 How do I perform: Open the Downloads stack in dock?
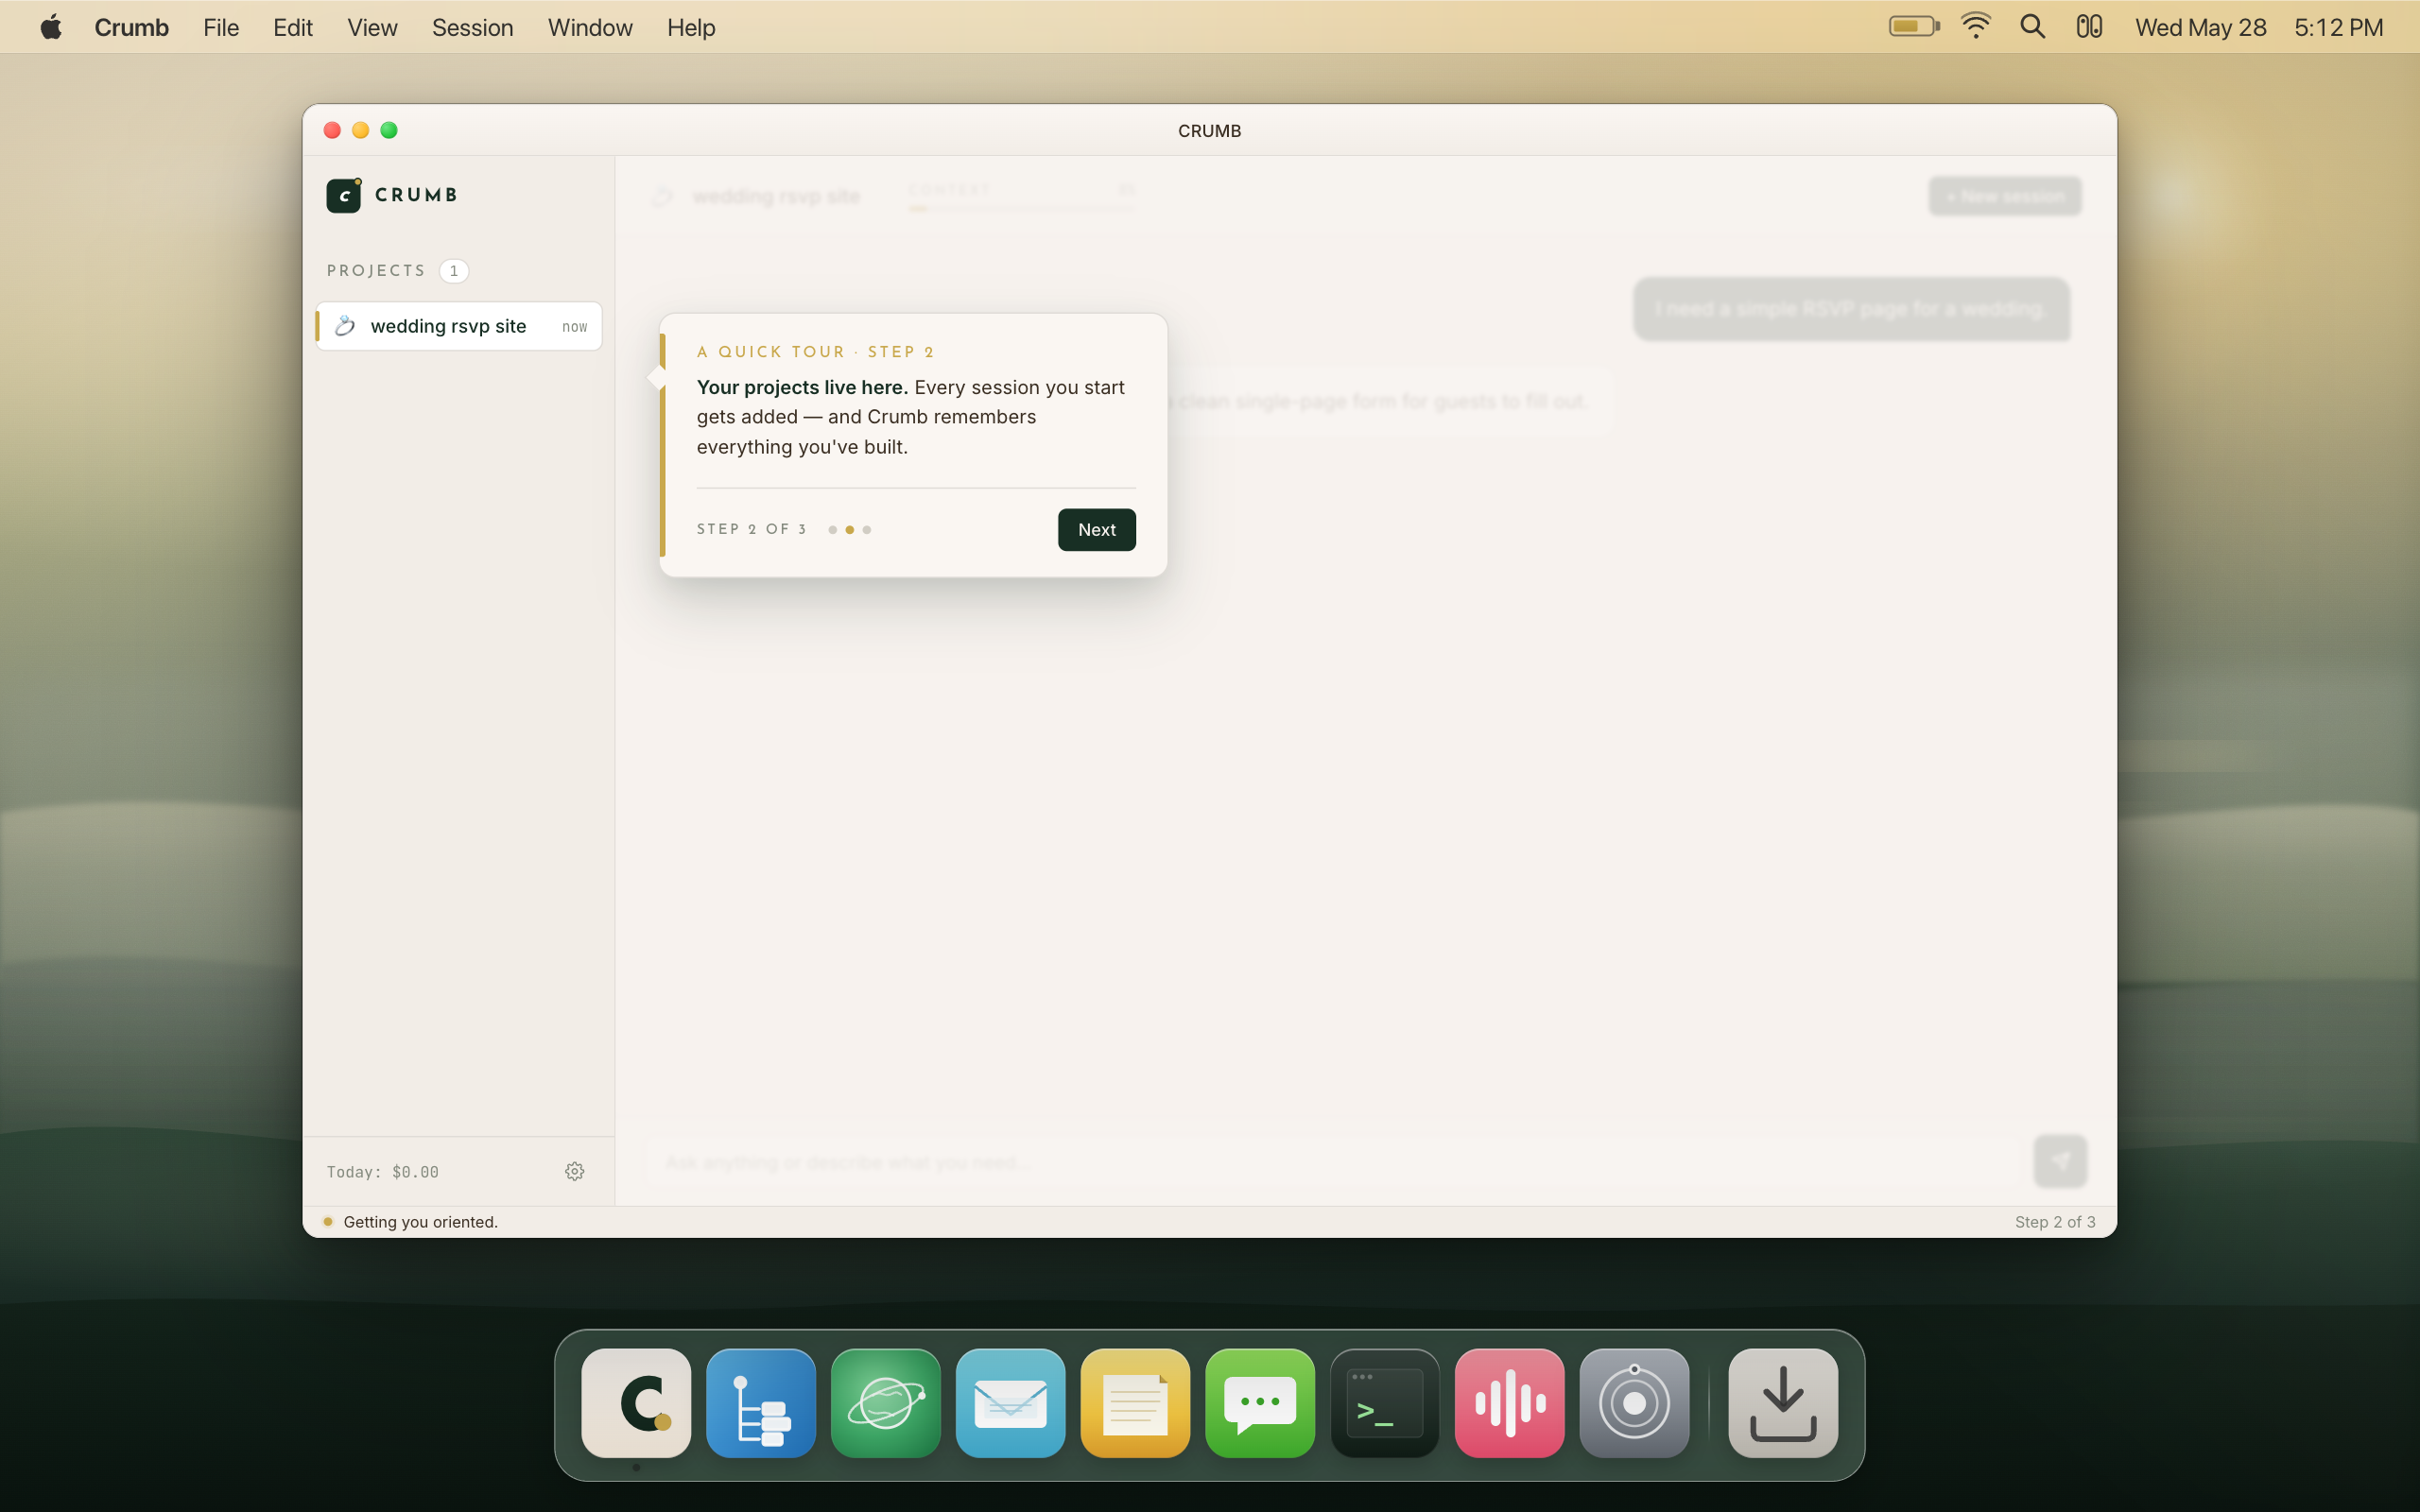tap(1783, 1403)
